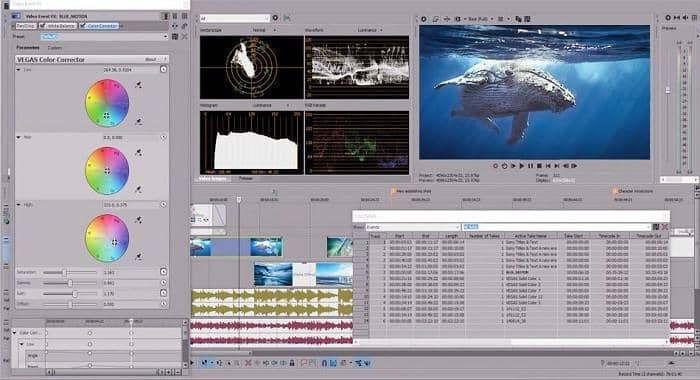Viewport: 700px width, 380px height.
Task: Collapse the Low keyframe lane
Action: (x=21, y=344)
